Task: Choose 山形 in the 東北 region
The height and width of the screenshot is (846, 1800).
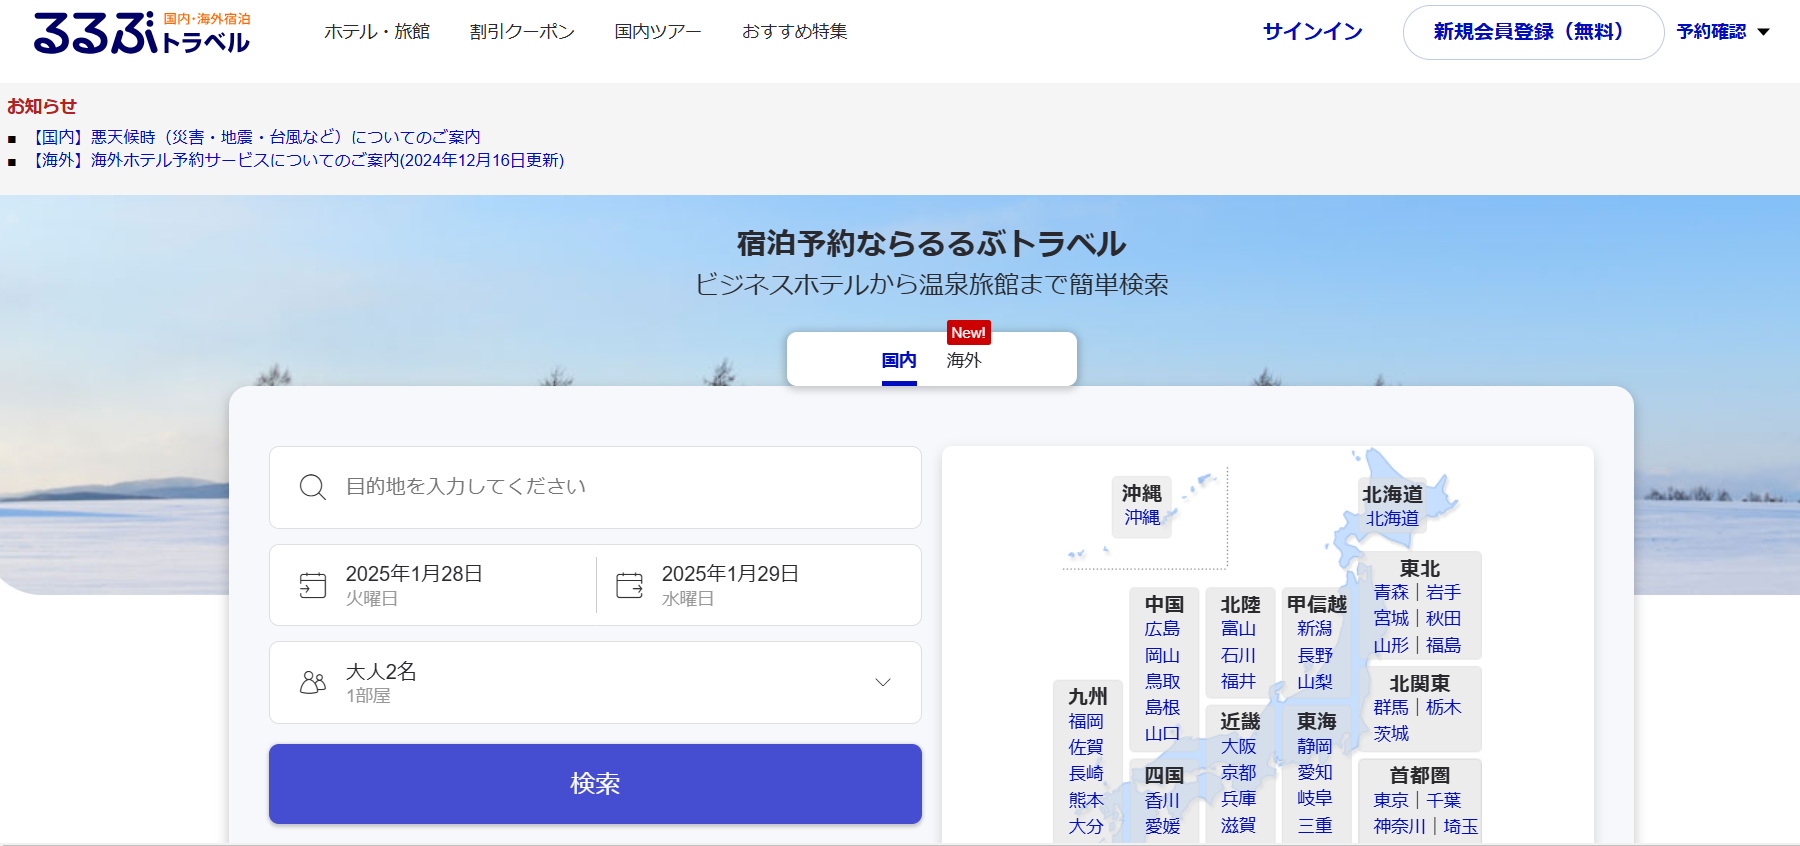Action: (x=1391, y=646)
